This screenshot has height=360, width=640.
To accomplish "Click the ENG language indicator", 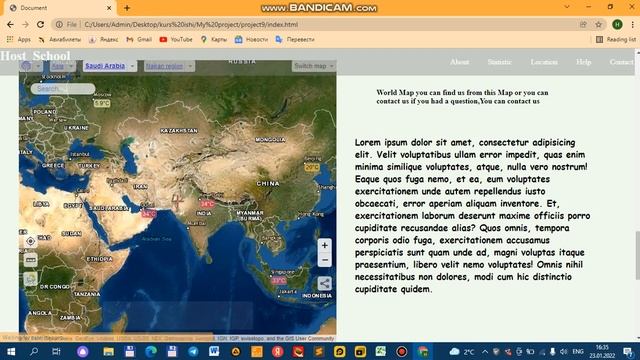I will click(578, 351).
